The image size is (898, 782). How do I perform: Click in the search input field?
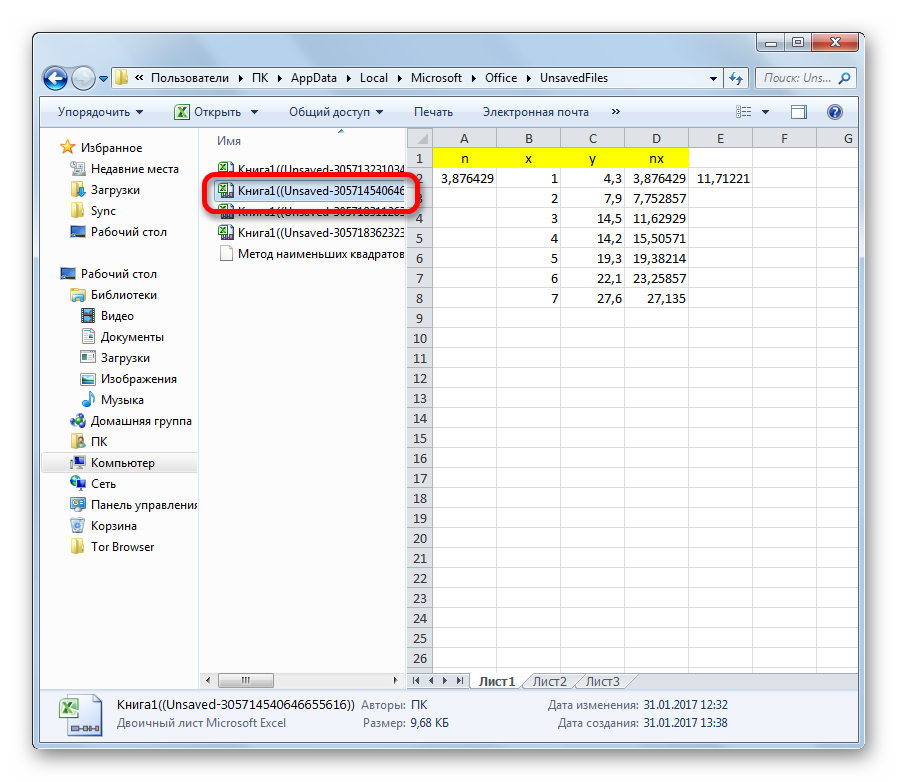tap(800, 78)
